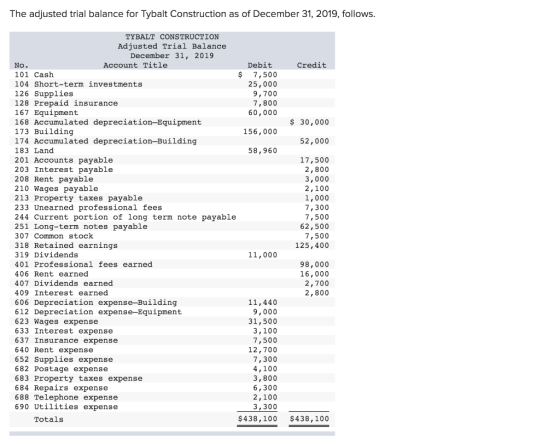
Task: Click the introductory sentence about Tybalt Construction
Action: coord(192,14)
